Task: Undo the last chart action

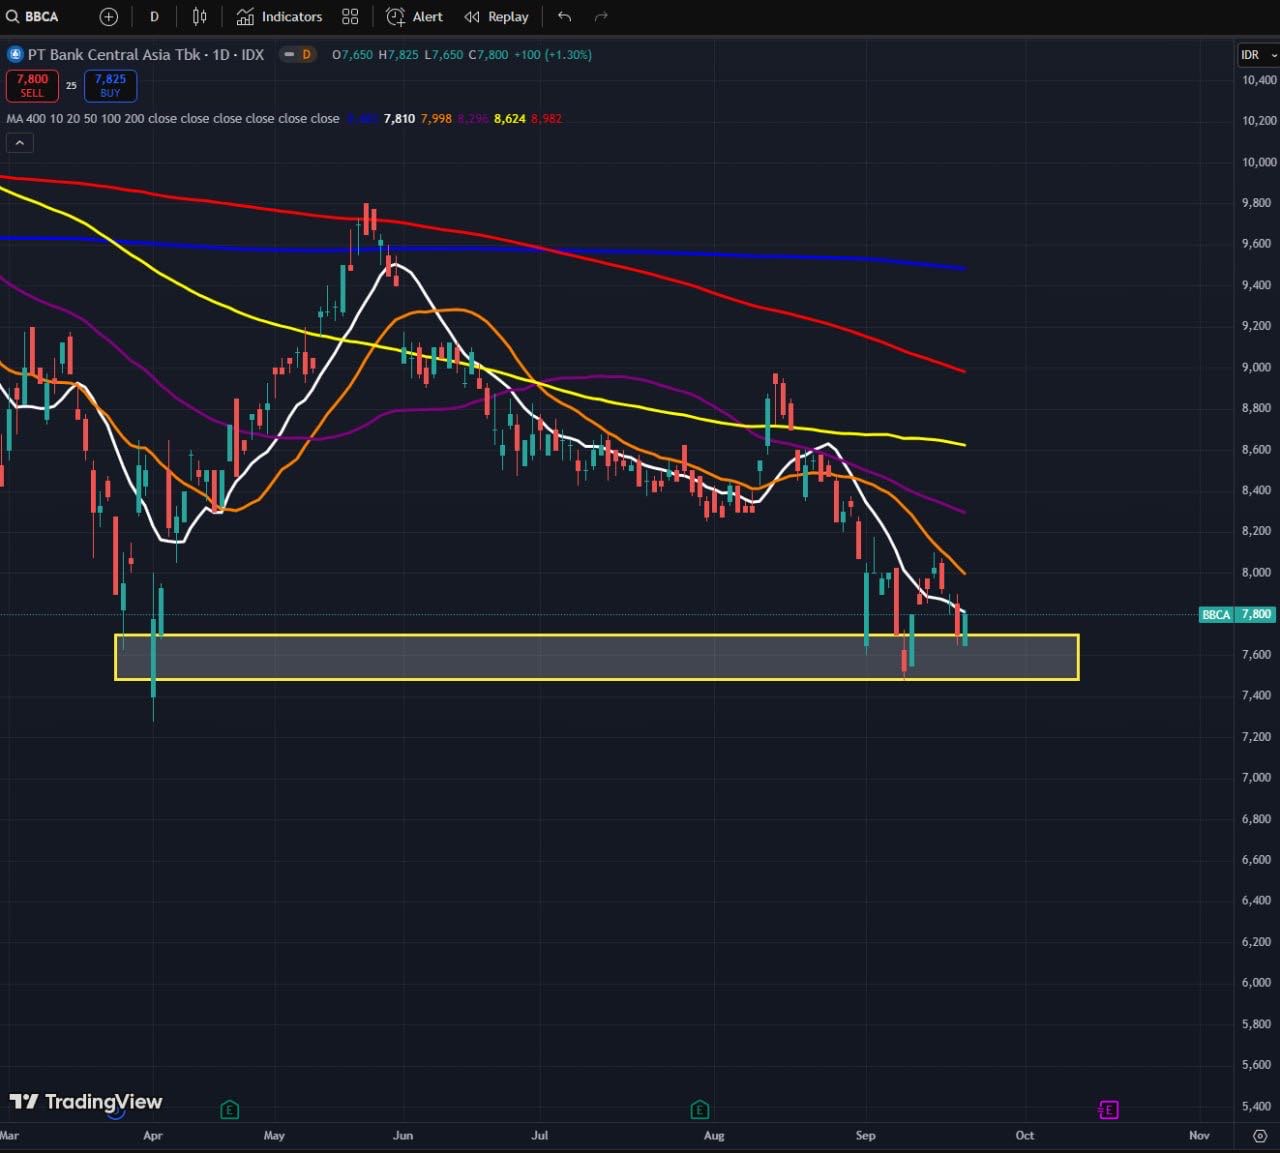Action: click(x=565, y=17)
